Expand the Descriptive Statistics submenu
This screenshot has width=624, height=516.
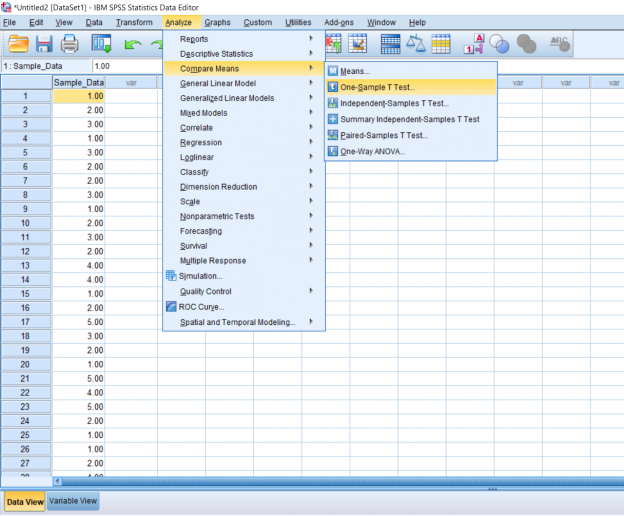(244, 54)
